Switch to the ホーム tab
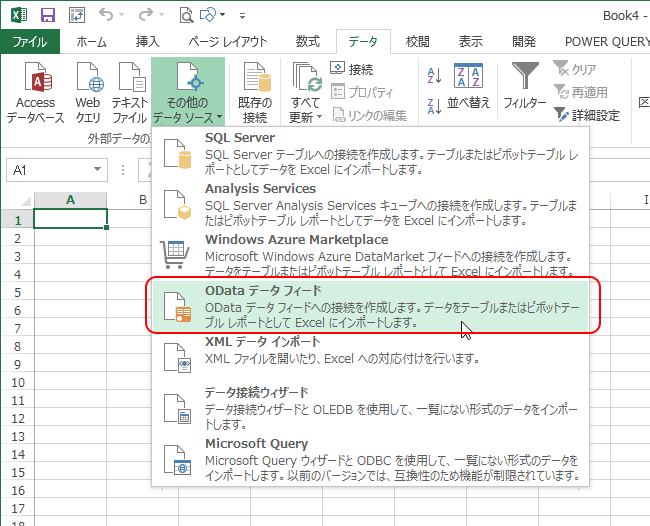The height and width of the screenshot is (526, 650). [91, 41]
